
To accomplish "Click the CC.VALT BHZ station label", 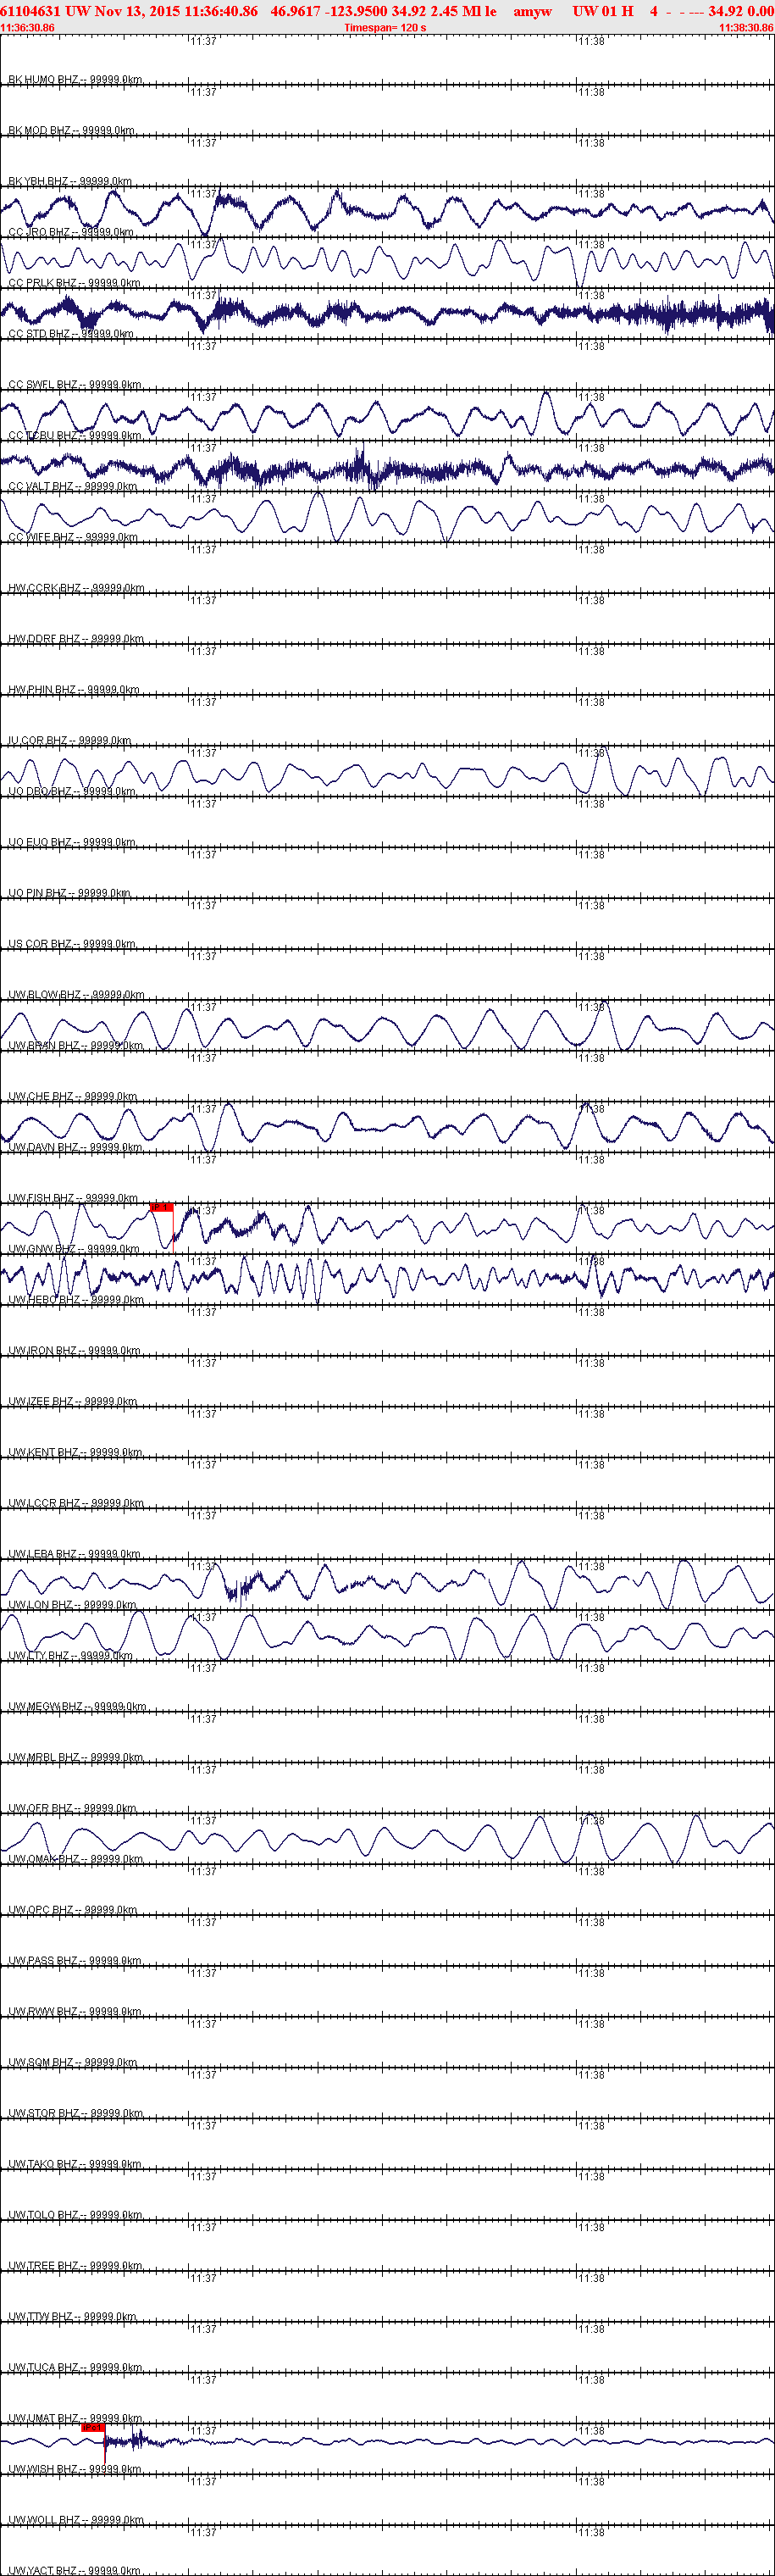I will pos(72,487).
